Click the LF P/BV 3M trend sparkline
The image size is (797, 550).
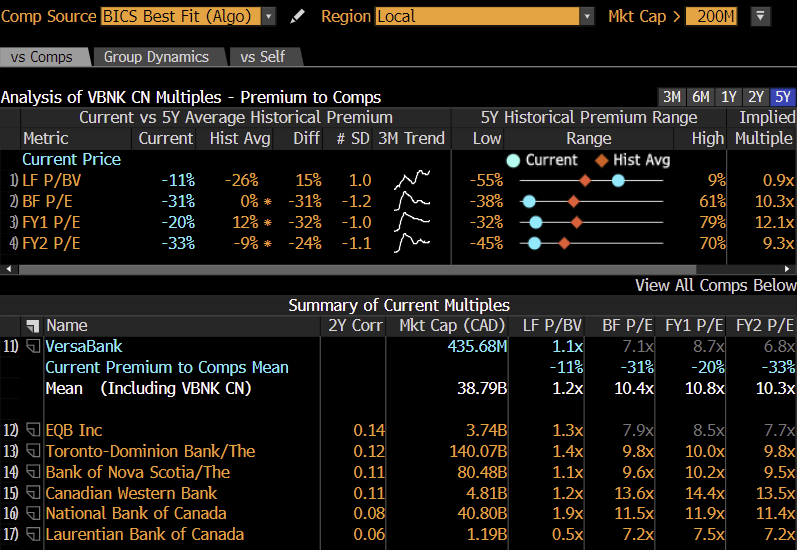[x=412, y=180]
